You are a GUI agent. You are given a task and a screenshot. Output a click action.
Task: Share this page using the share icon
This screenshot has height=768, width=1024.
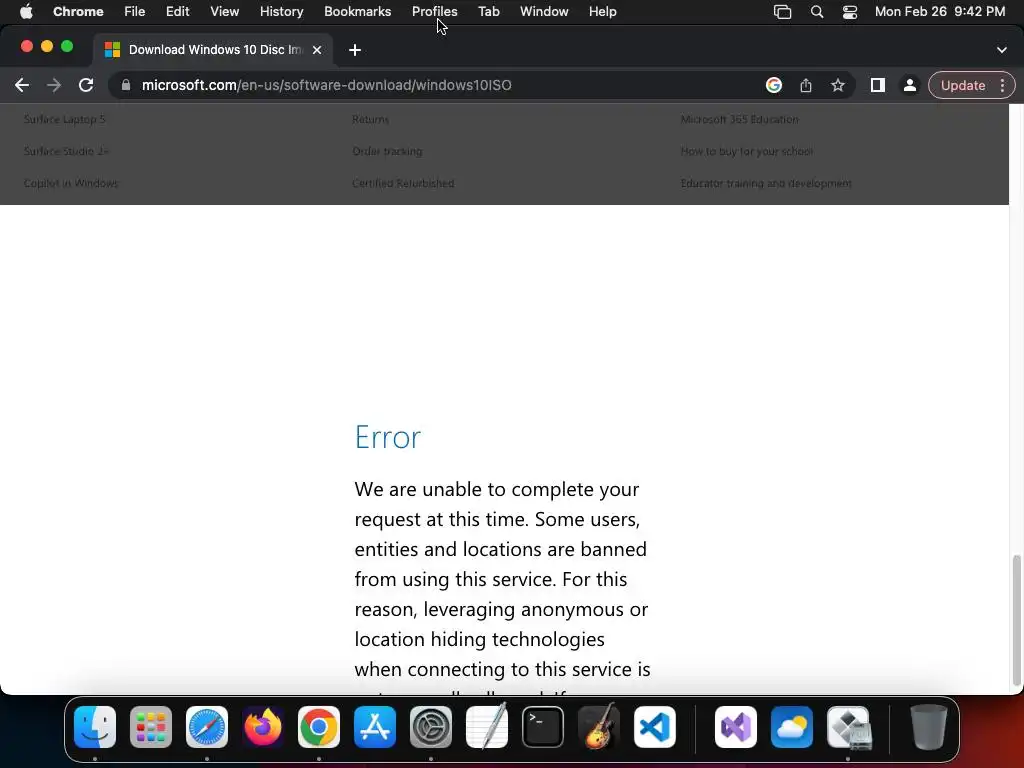[x=806, y=86]
